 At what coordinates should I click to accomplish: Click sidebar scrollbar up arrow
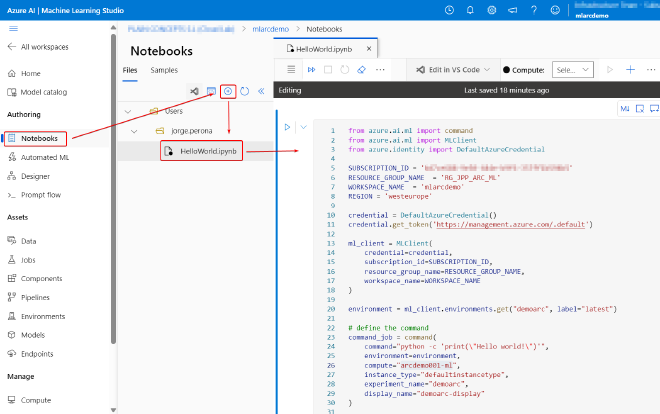tap(113, 27)
